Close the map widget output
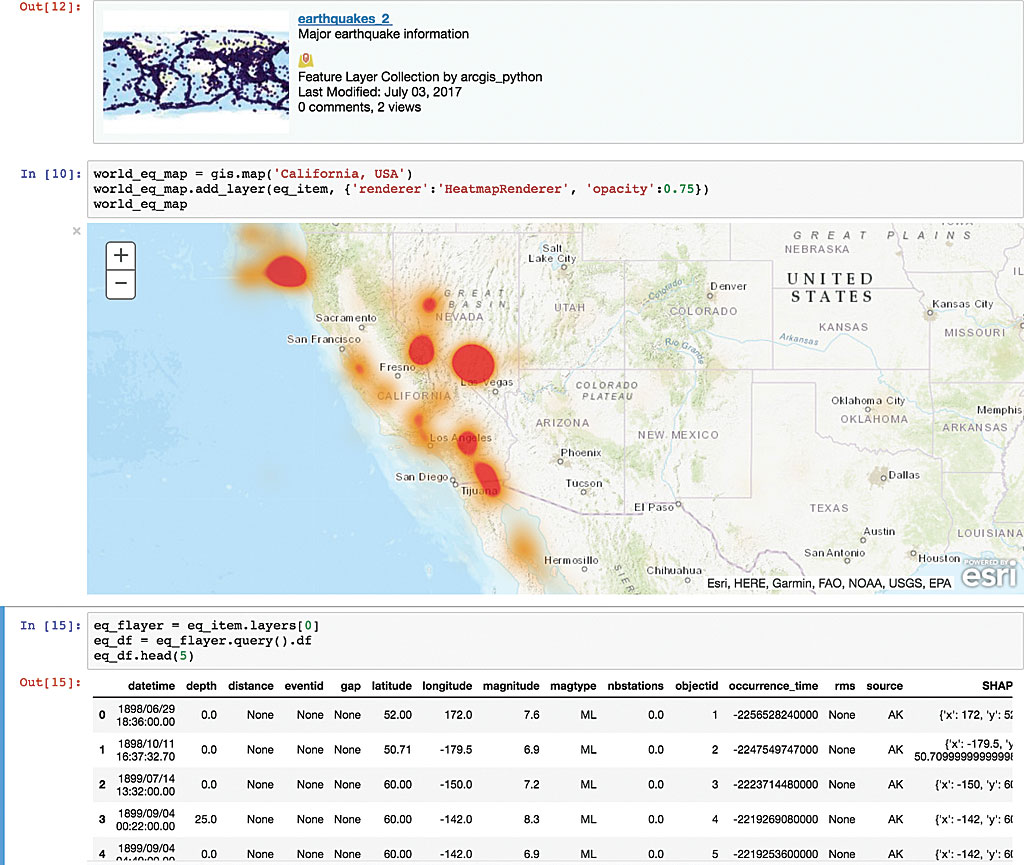The width and height of the screenshot is (1024, 865). [x=76, y=231]
